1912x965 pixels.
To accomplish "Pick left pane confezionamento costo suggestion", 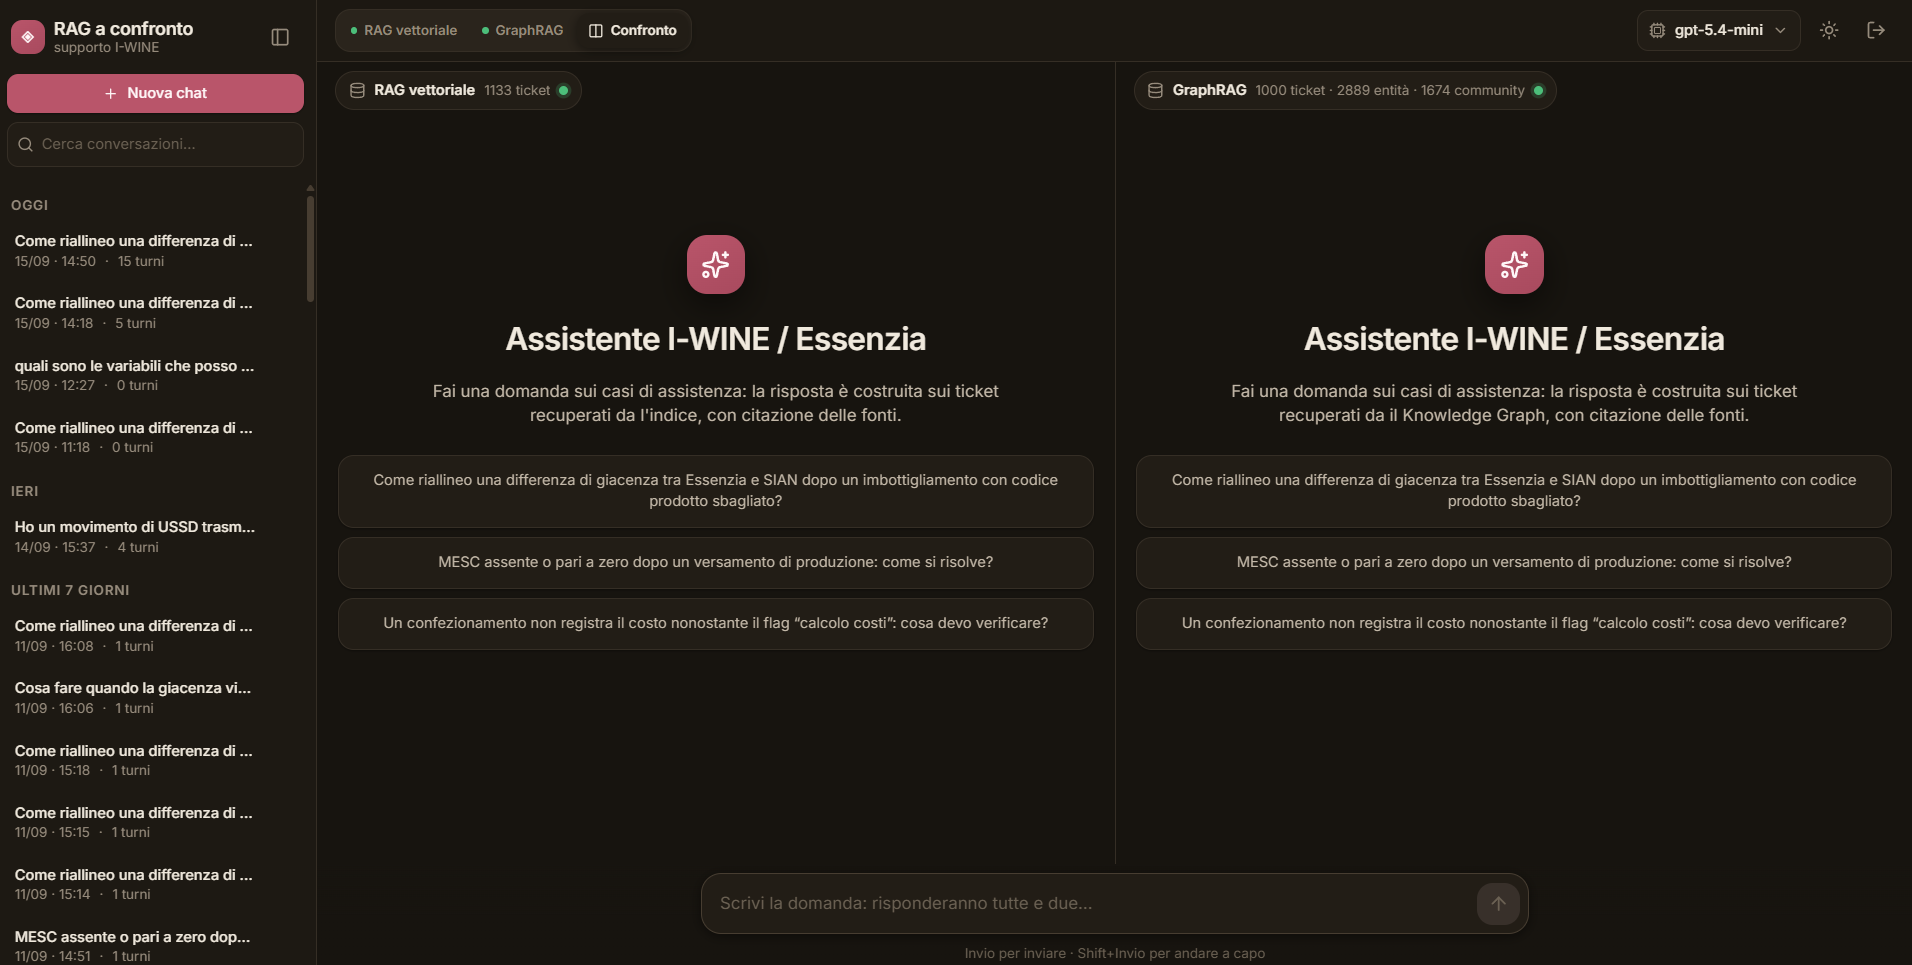I will tap(716, 623).
